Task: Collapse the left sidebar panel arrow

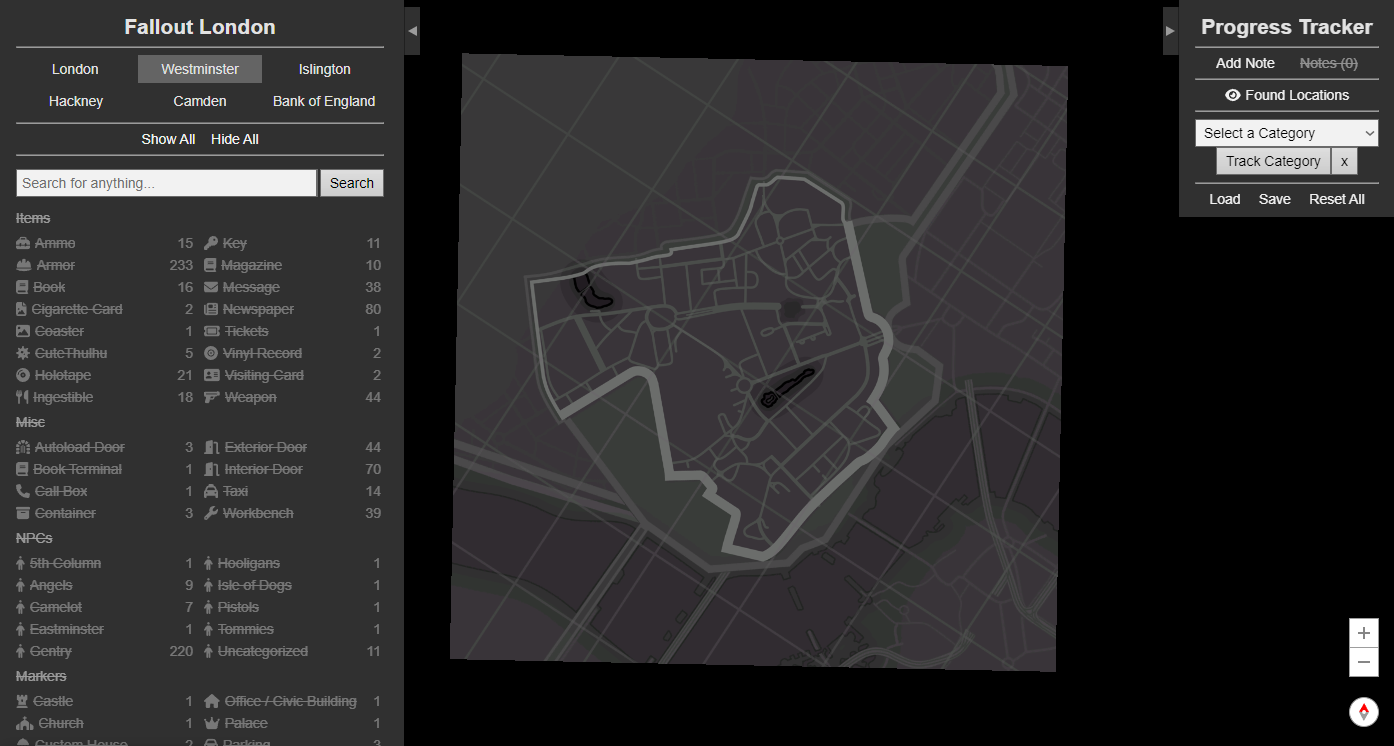Action: point(412,31)
